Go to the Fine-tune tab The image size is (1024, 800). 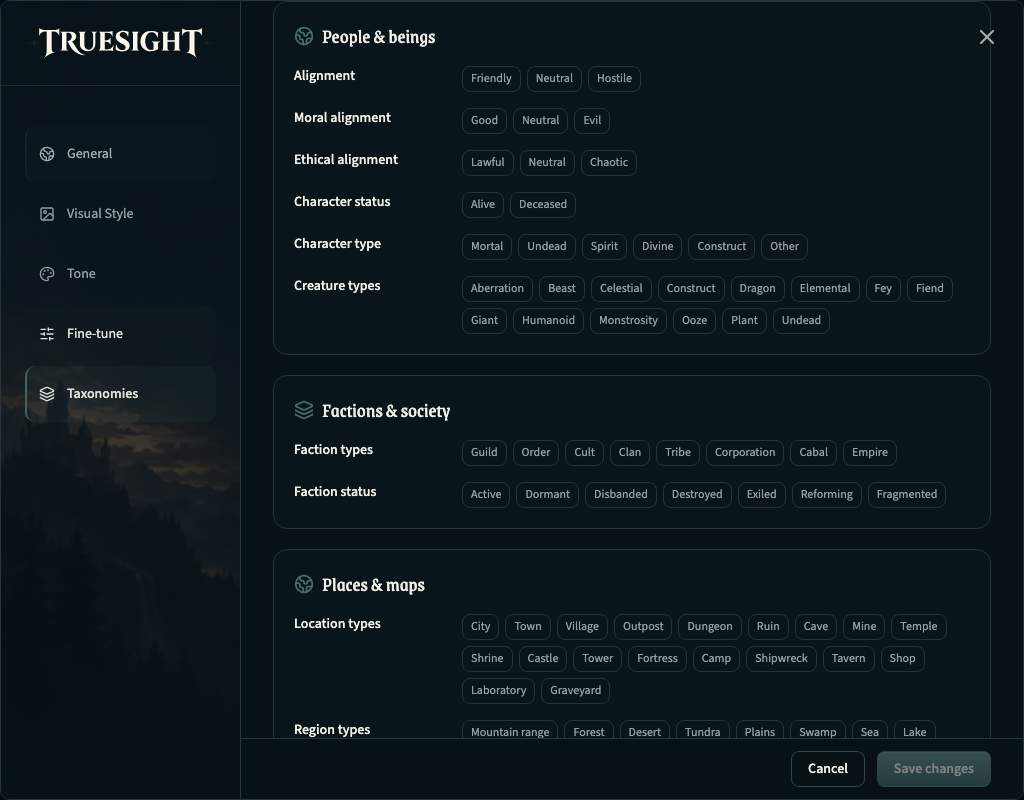121,334
